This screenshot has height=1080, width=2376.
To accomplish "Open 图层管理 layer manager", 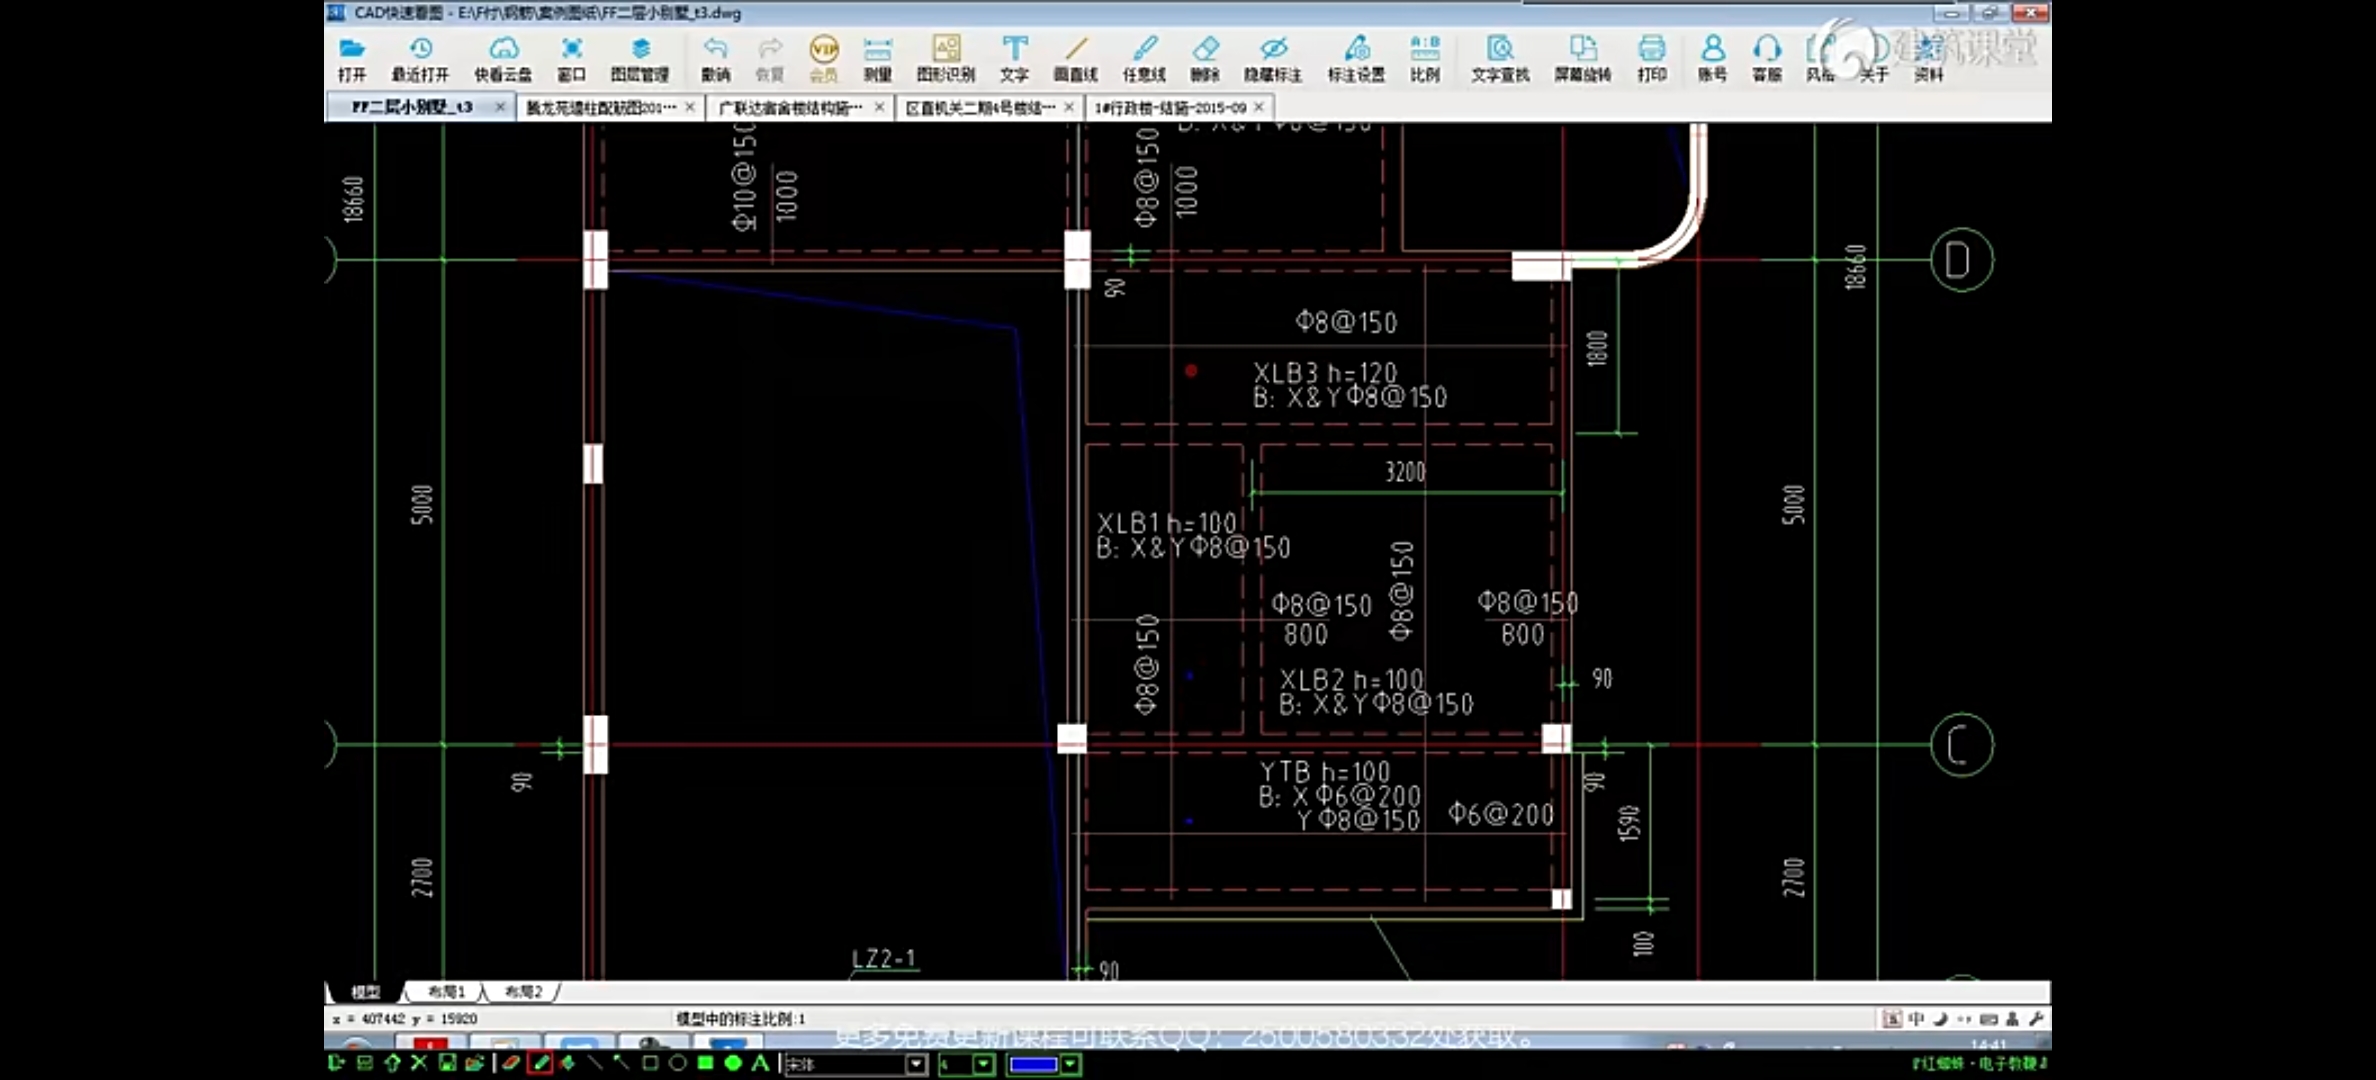I will click(640, 59).
